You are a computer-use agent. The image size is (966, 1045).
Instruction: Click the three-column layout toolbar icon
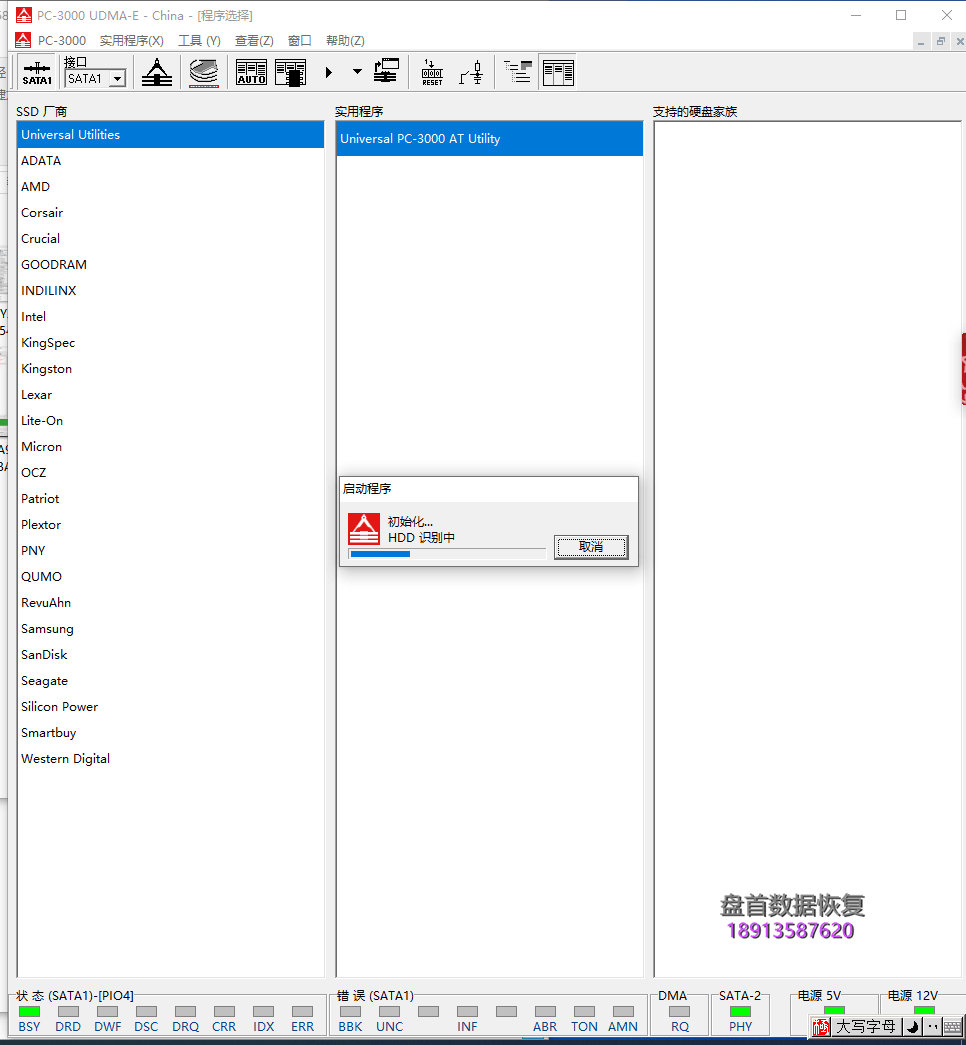[x=558, y=72]
